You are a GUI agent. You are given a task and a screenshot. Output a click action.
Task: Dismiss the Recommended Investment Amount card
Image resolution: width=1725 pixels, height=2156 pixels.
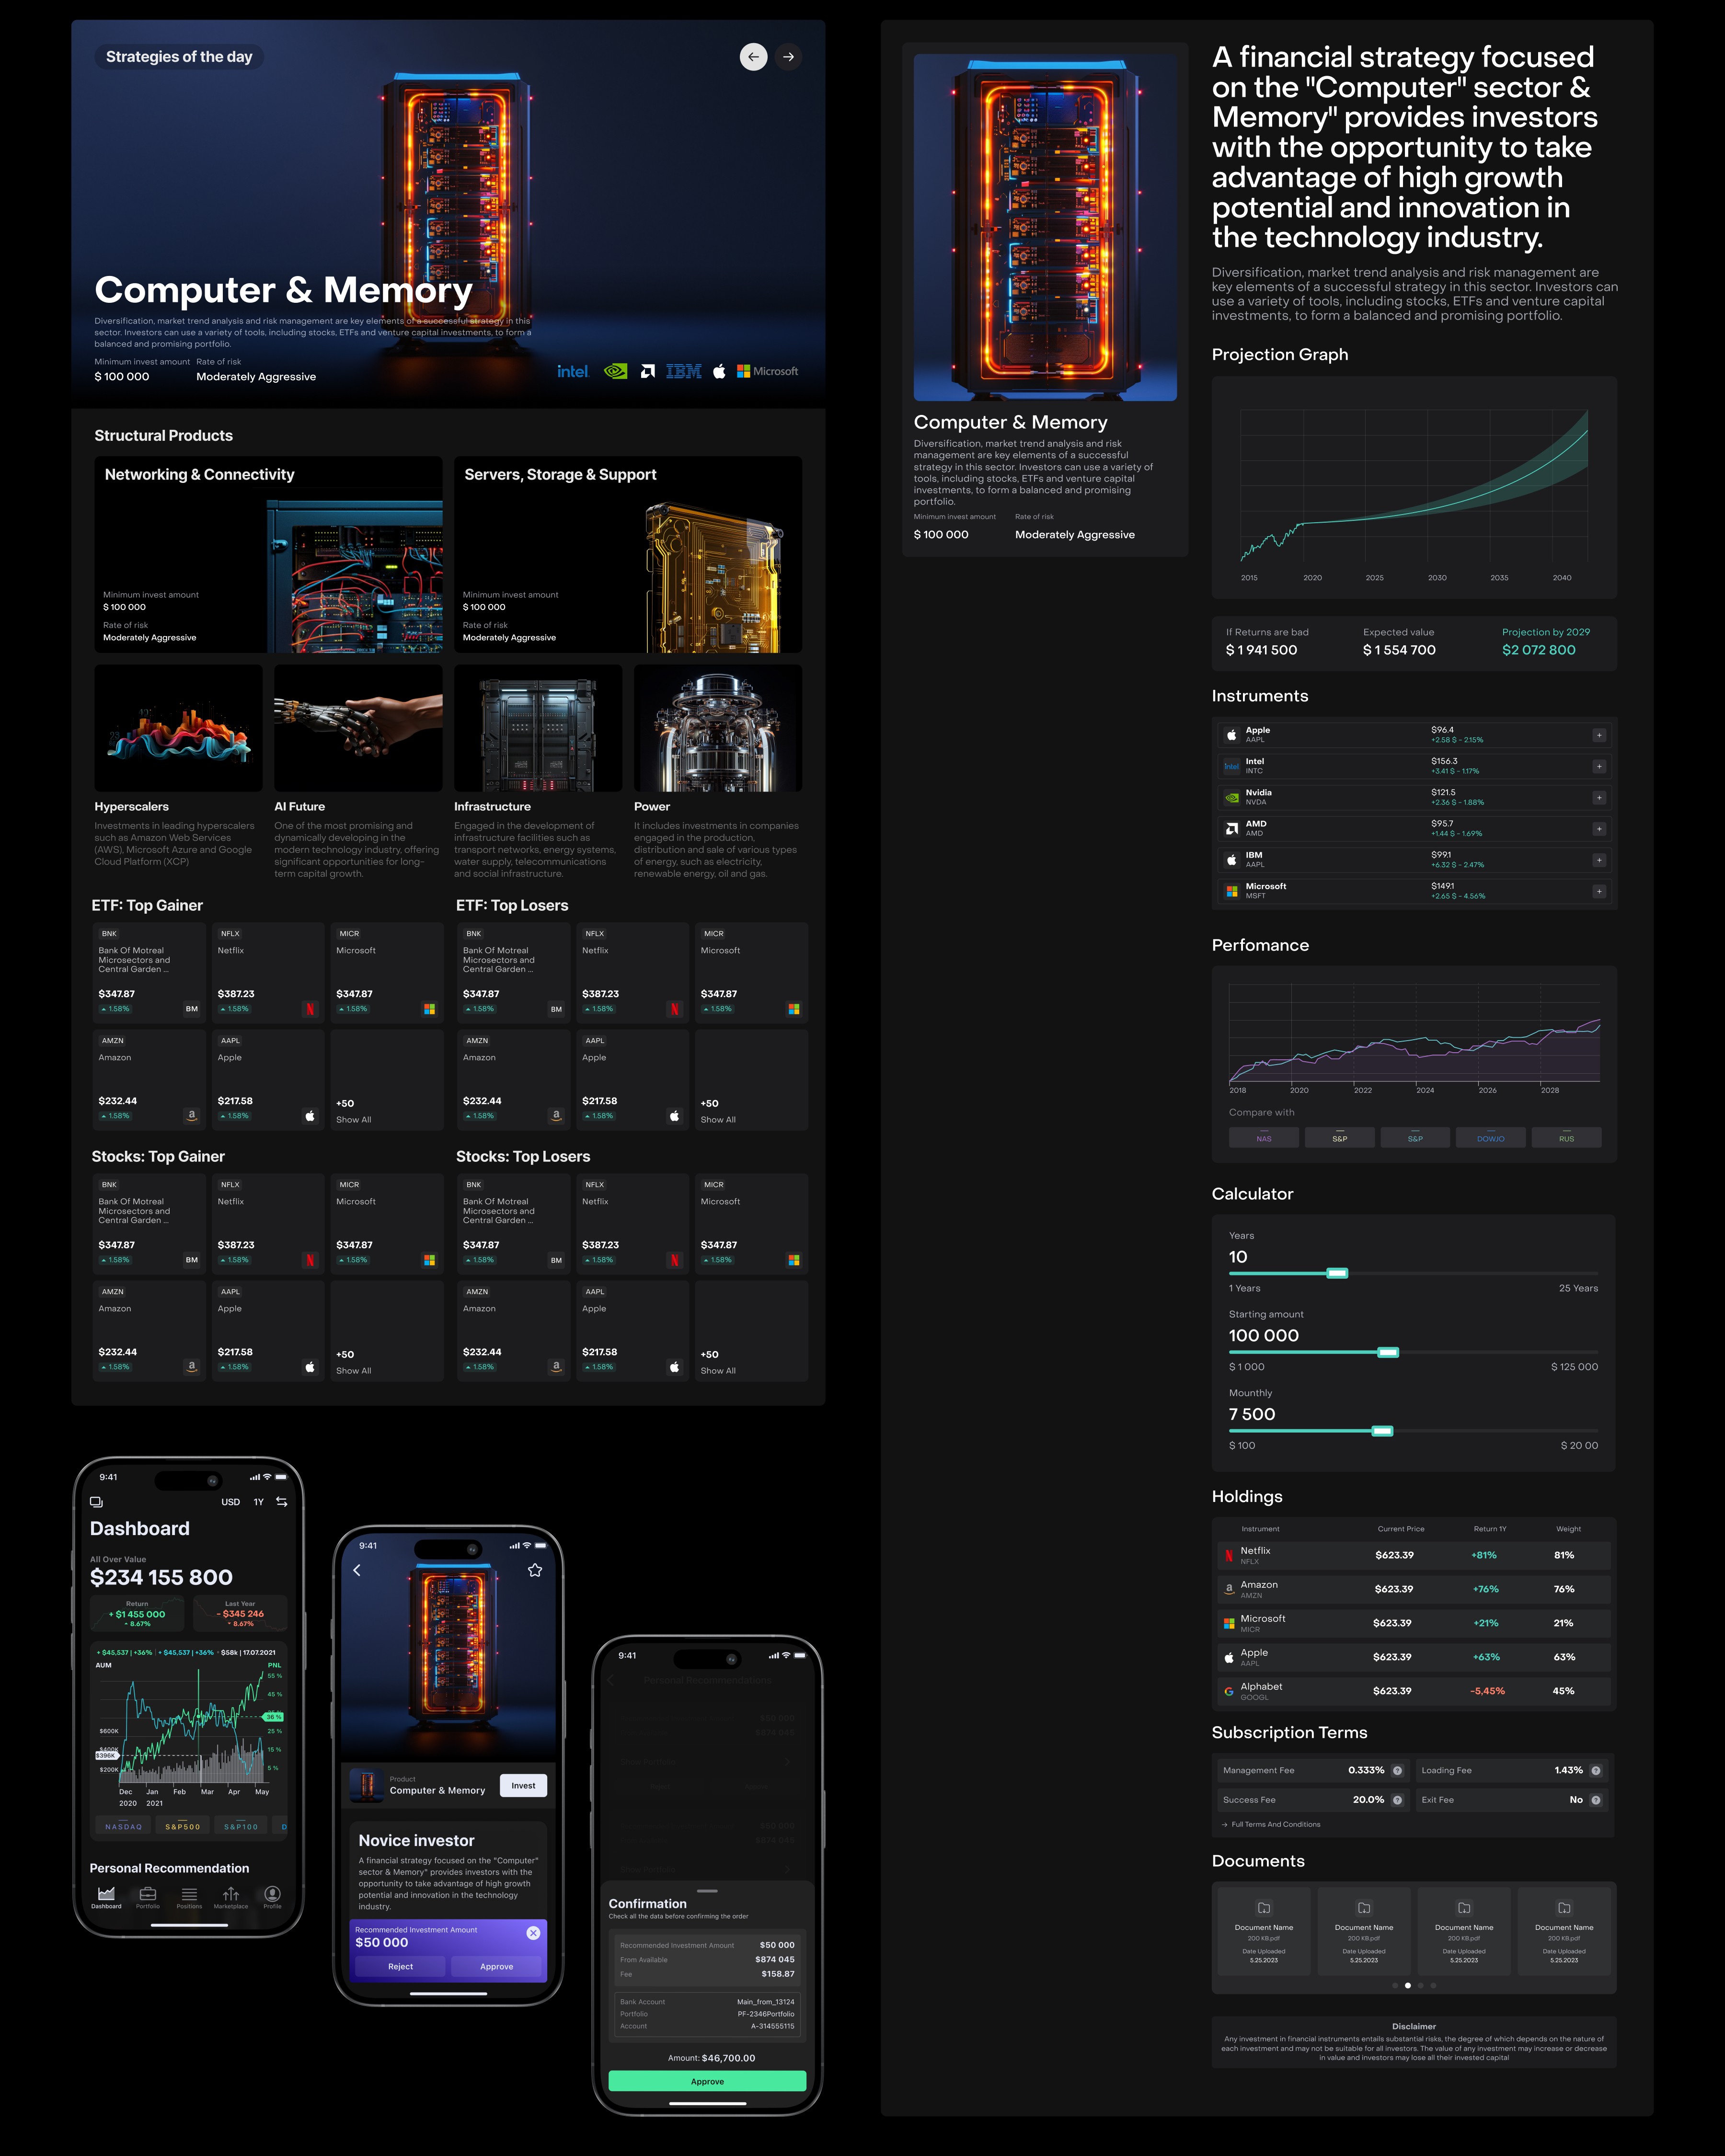pos(533,1933)
